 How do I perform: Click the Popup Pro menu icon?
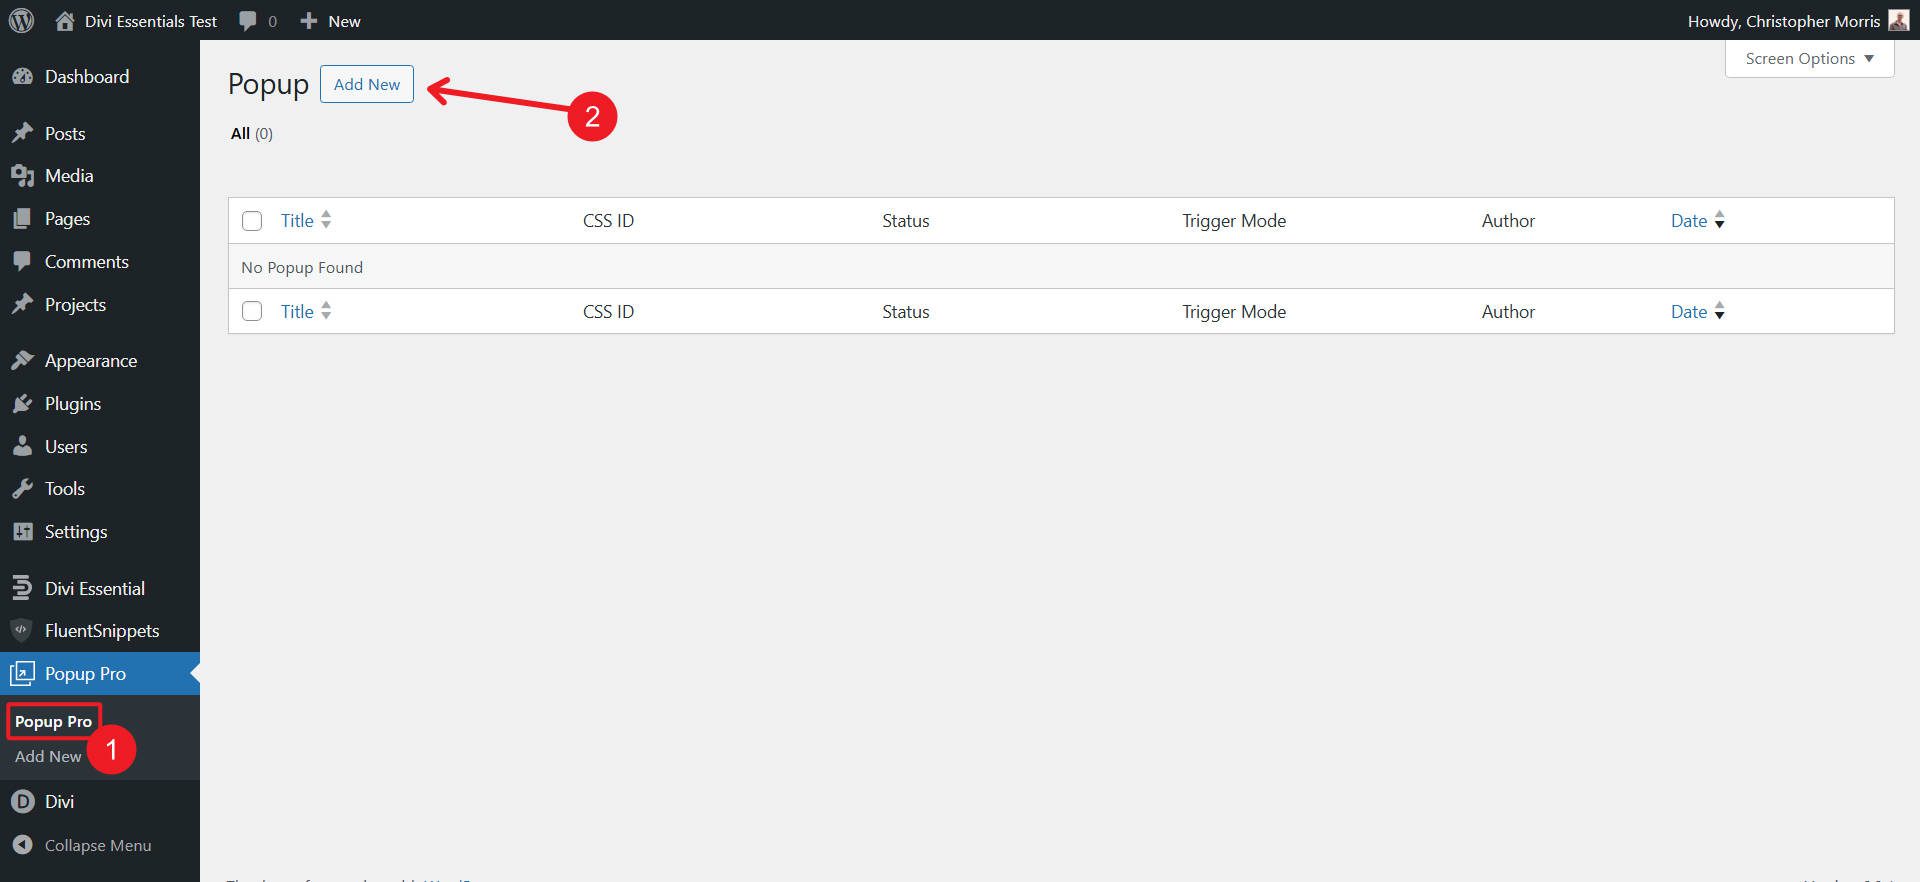point(22,674)
